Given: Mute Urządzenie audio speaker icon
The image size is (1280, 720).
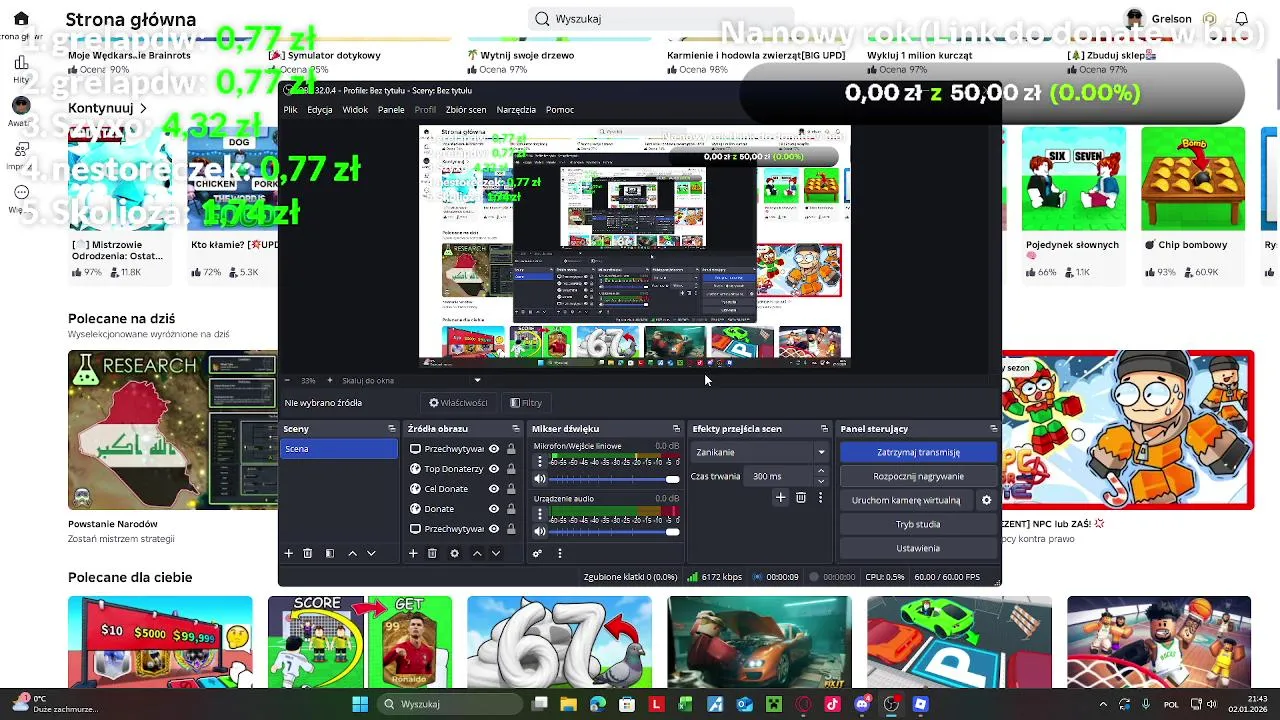Looking at the screenshot, I should click(x=540, y=531).
